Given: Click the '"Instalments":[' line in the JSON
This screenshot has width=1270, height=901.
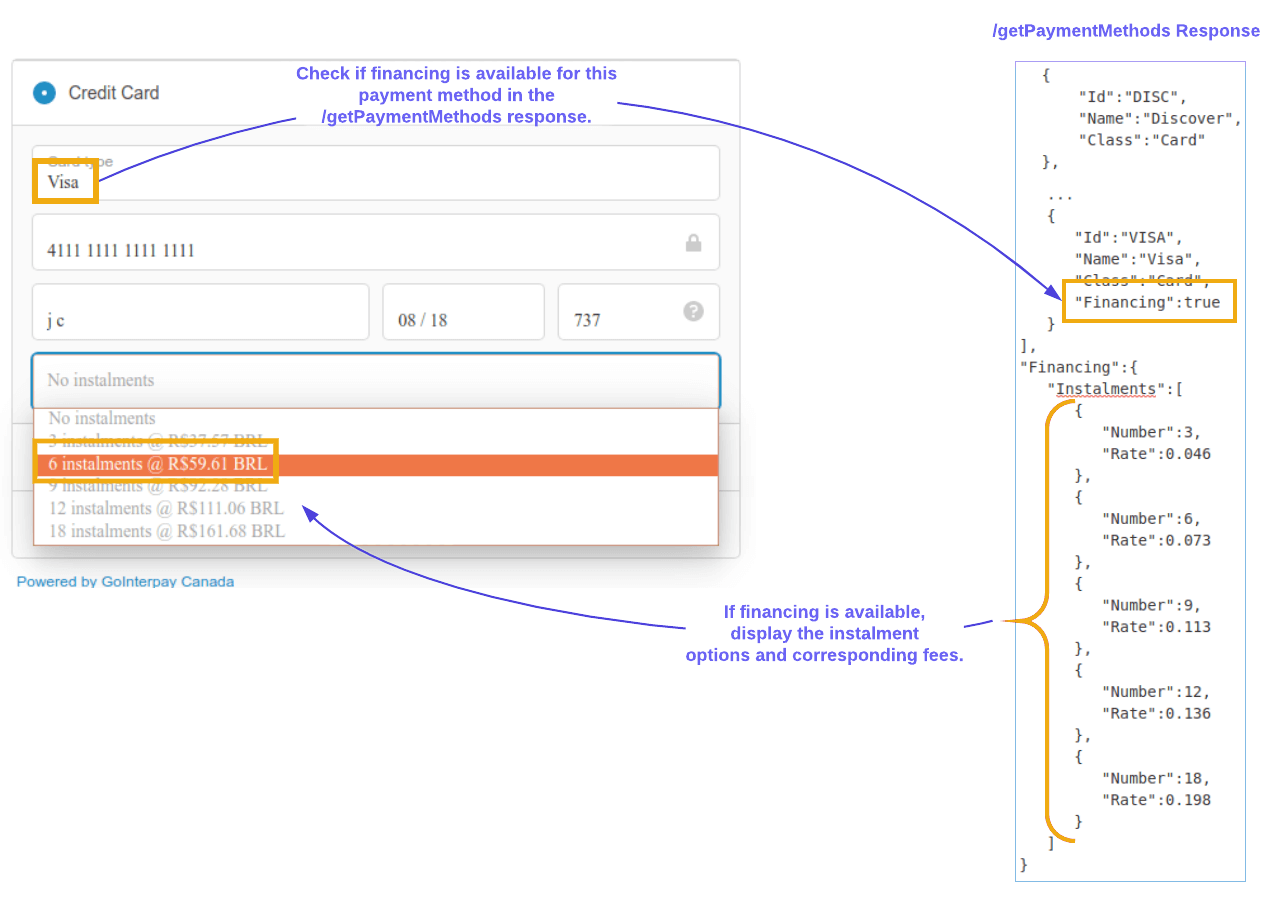Looking at the screenshot, I should [x=1115, y=389].
